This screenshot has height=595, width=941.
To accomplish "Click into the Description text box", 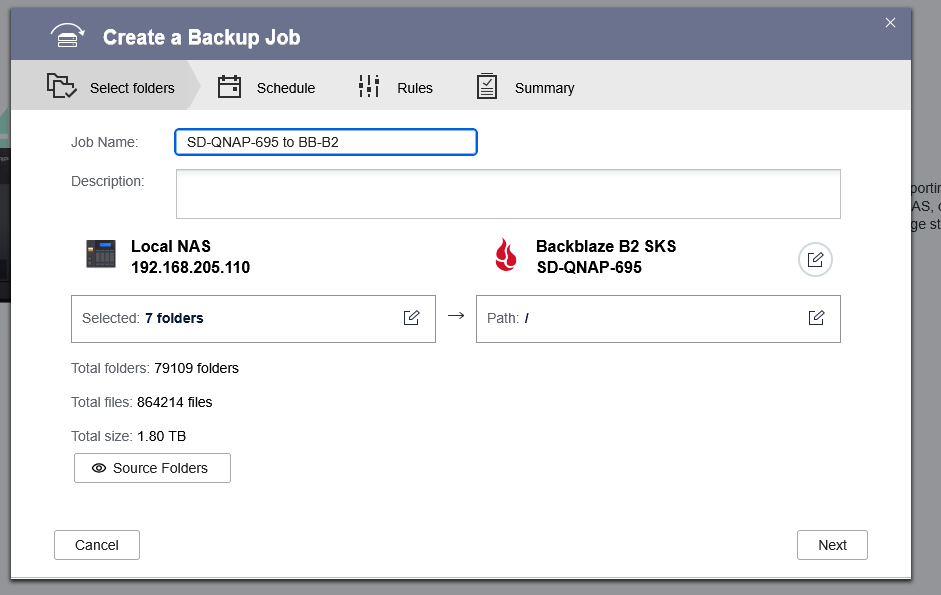I will (508, 193).
